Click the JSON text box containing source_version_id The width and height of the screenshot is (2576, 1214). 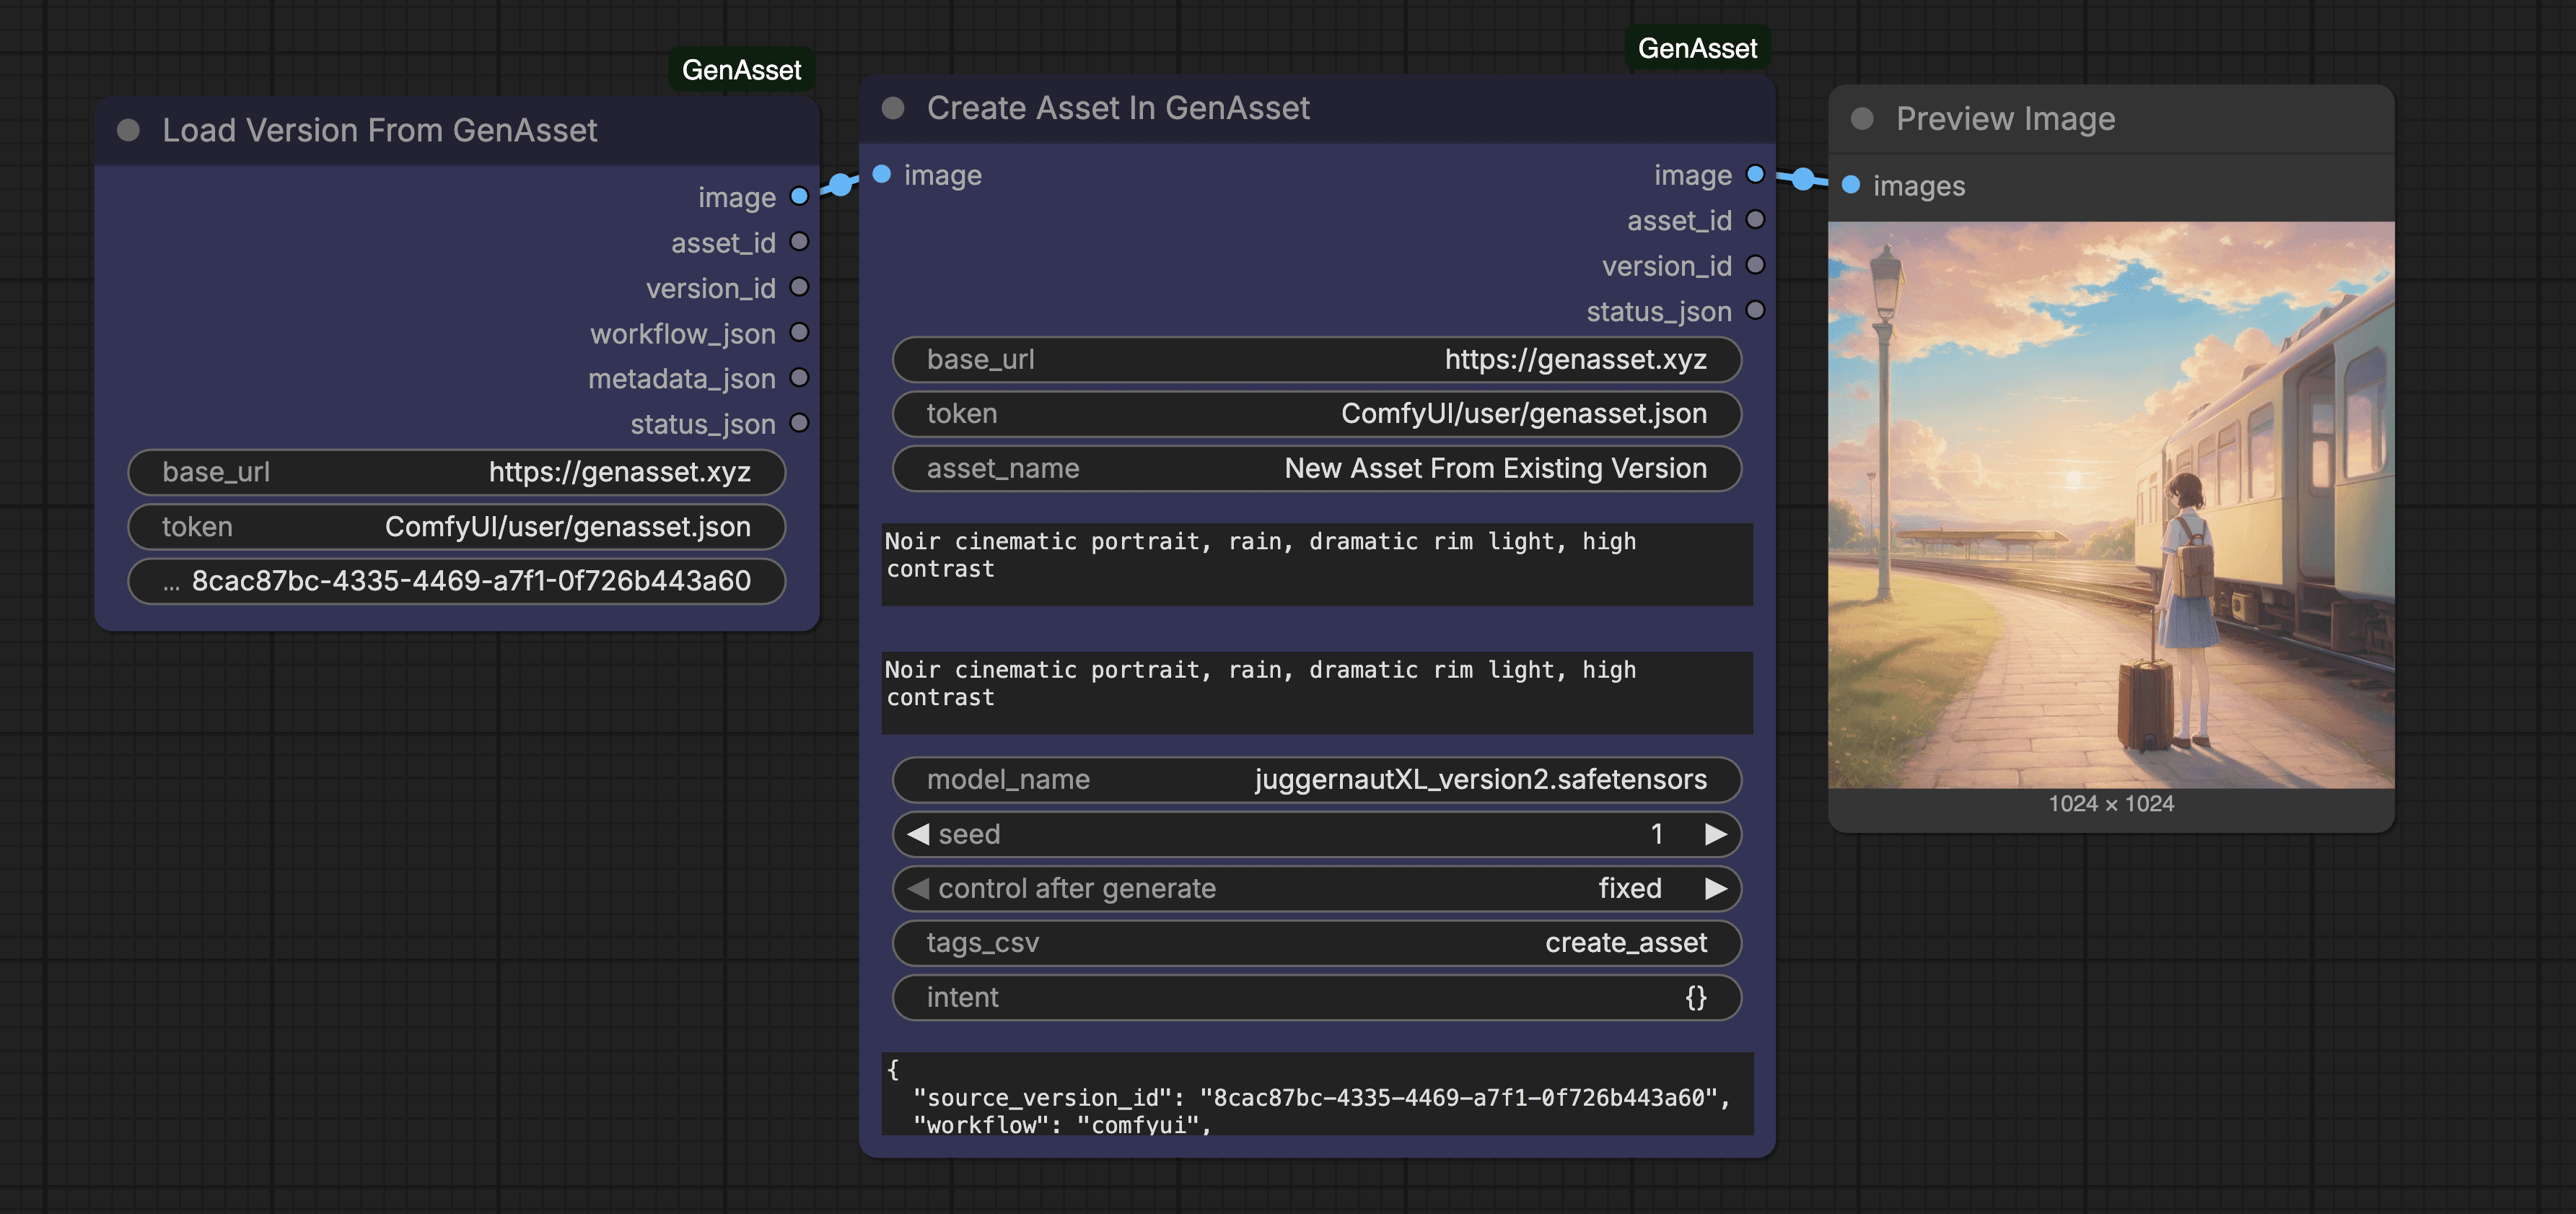1316,1093
